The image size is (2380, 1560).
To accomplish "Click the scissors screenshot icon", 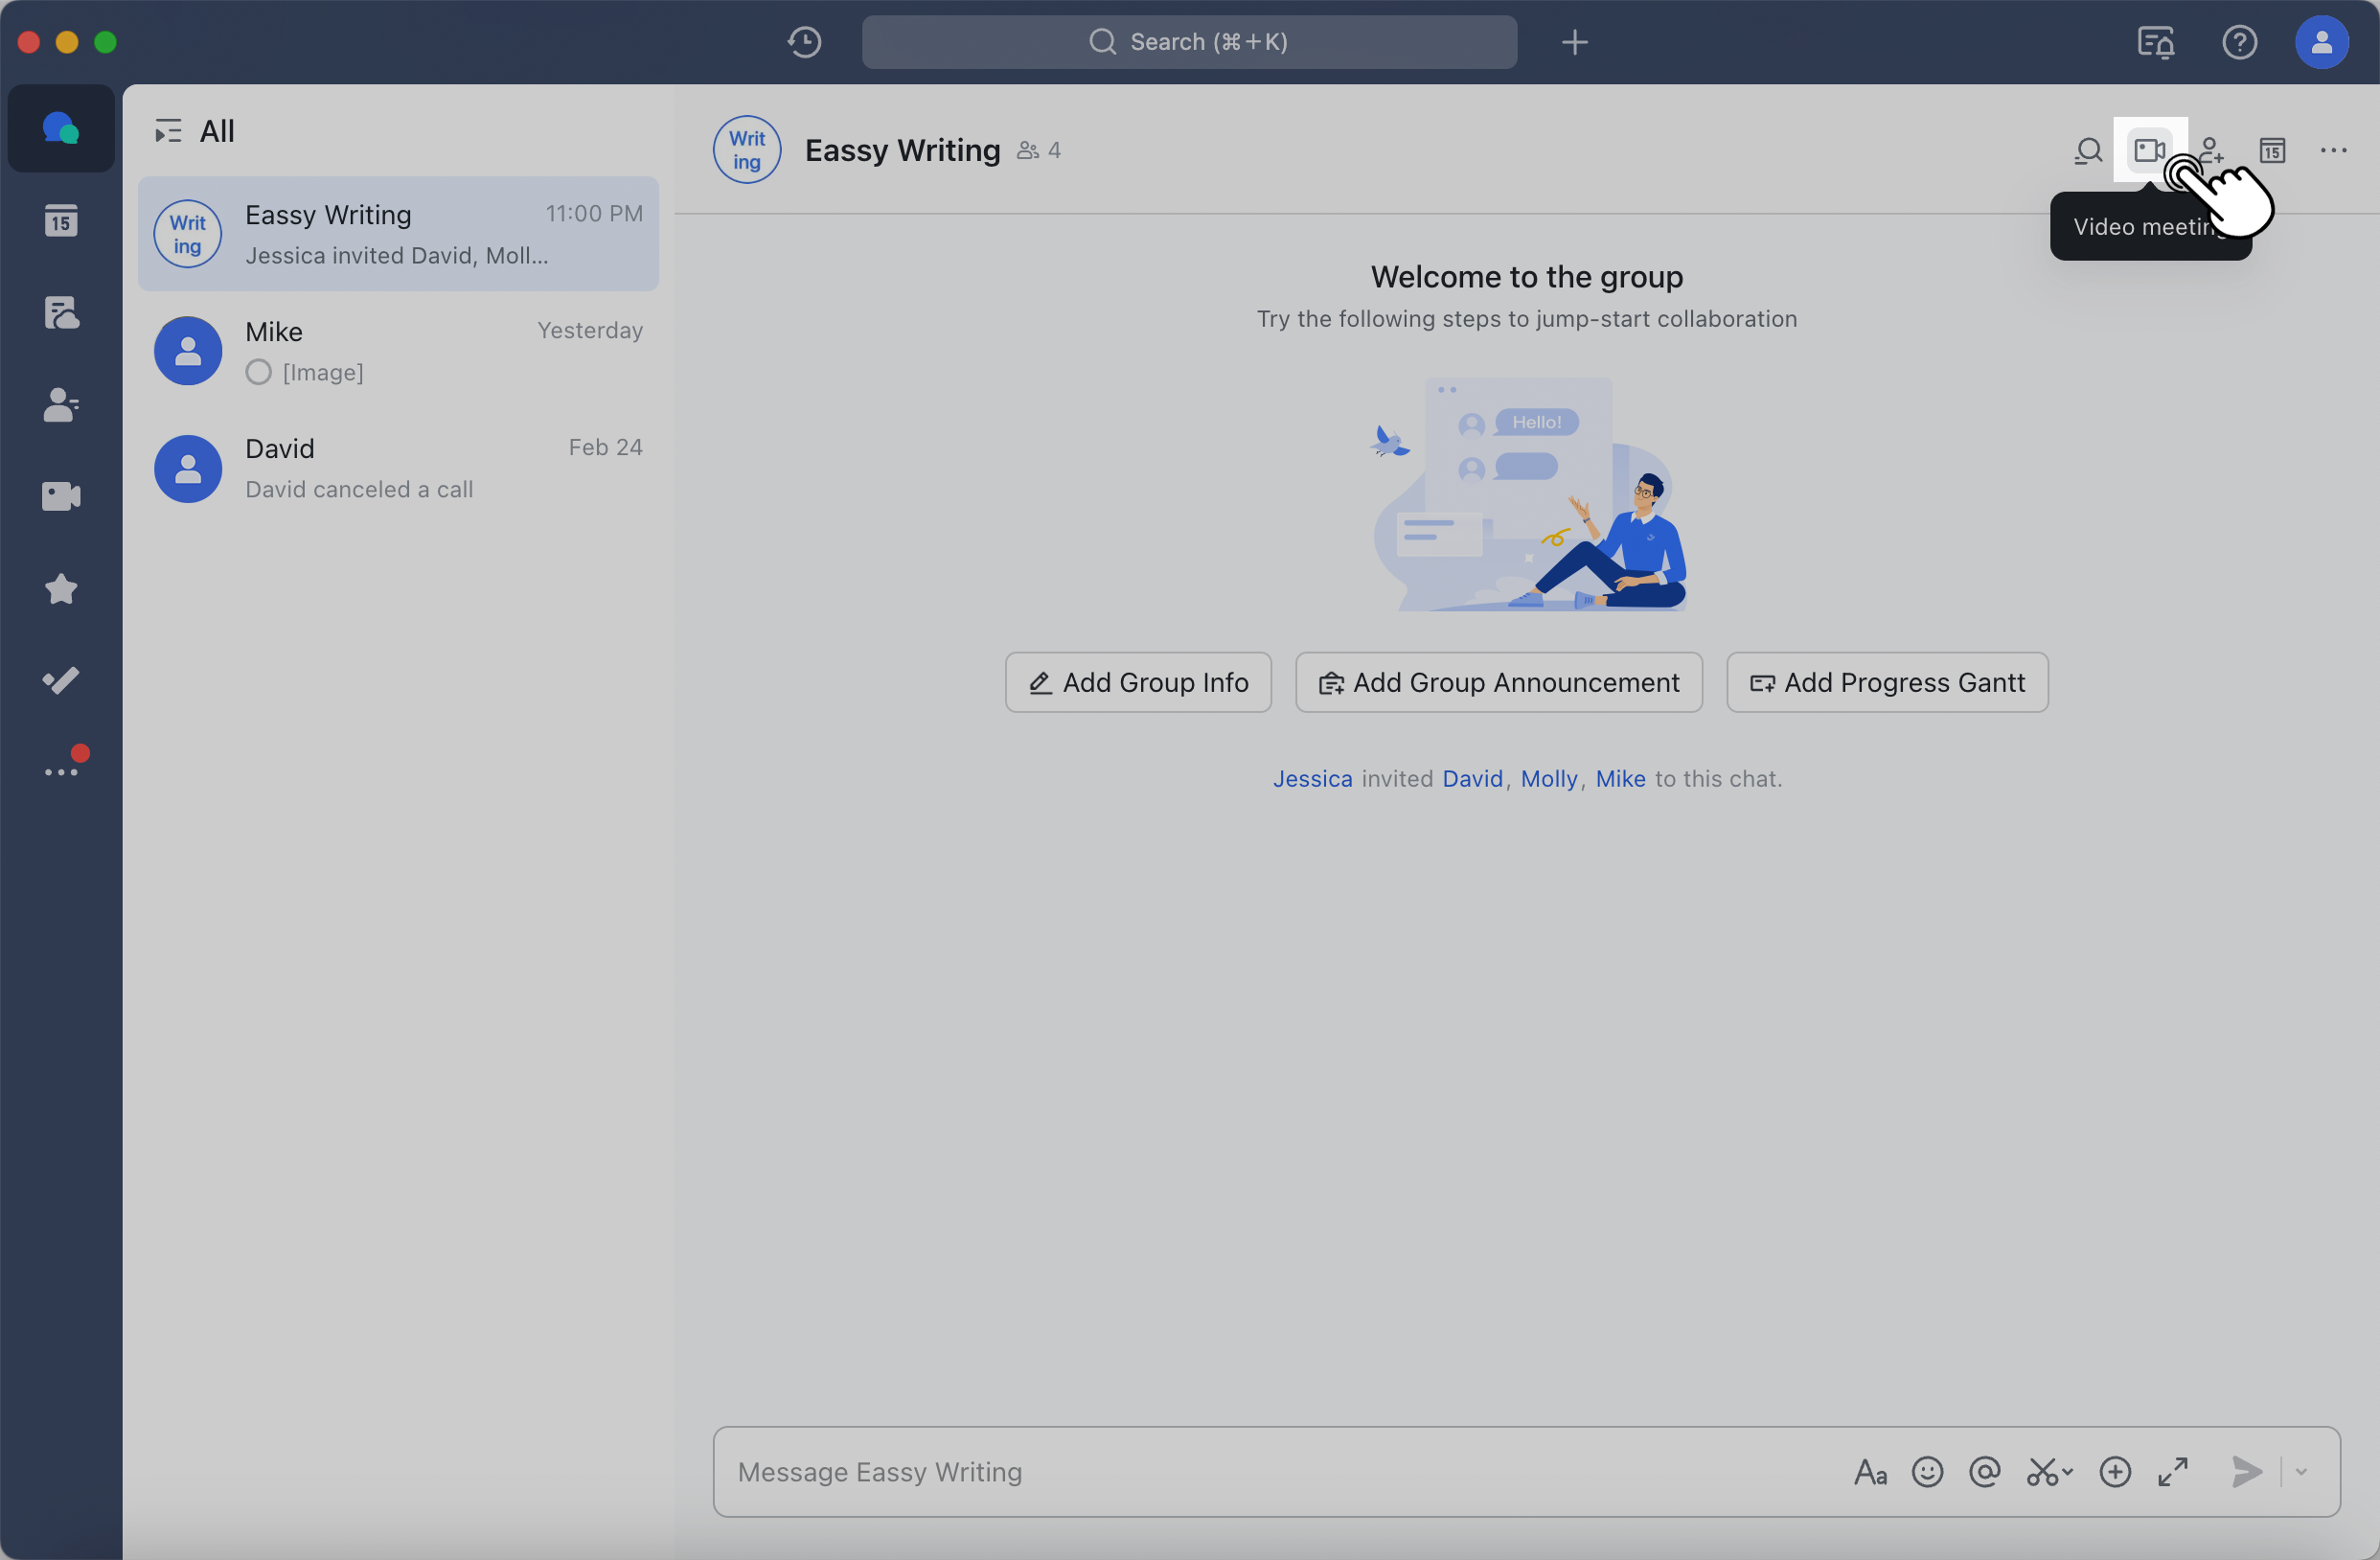I will [x=2042, y=1472].
